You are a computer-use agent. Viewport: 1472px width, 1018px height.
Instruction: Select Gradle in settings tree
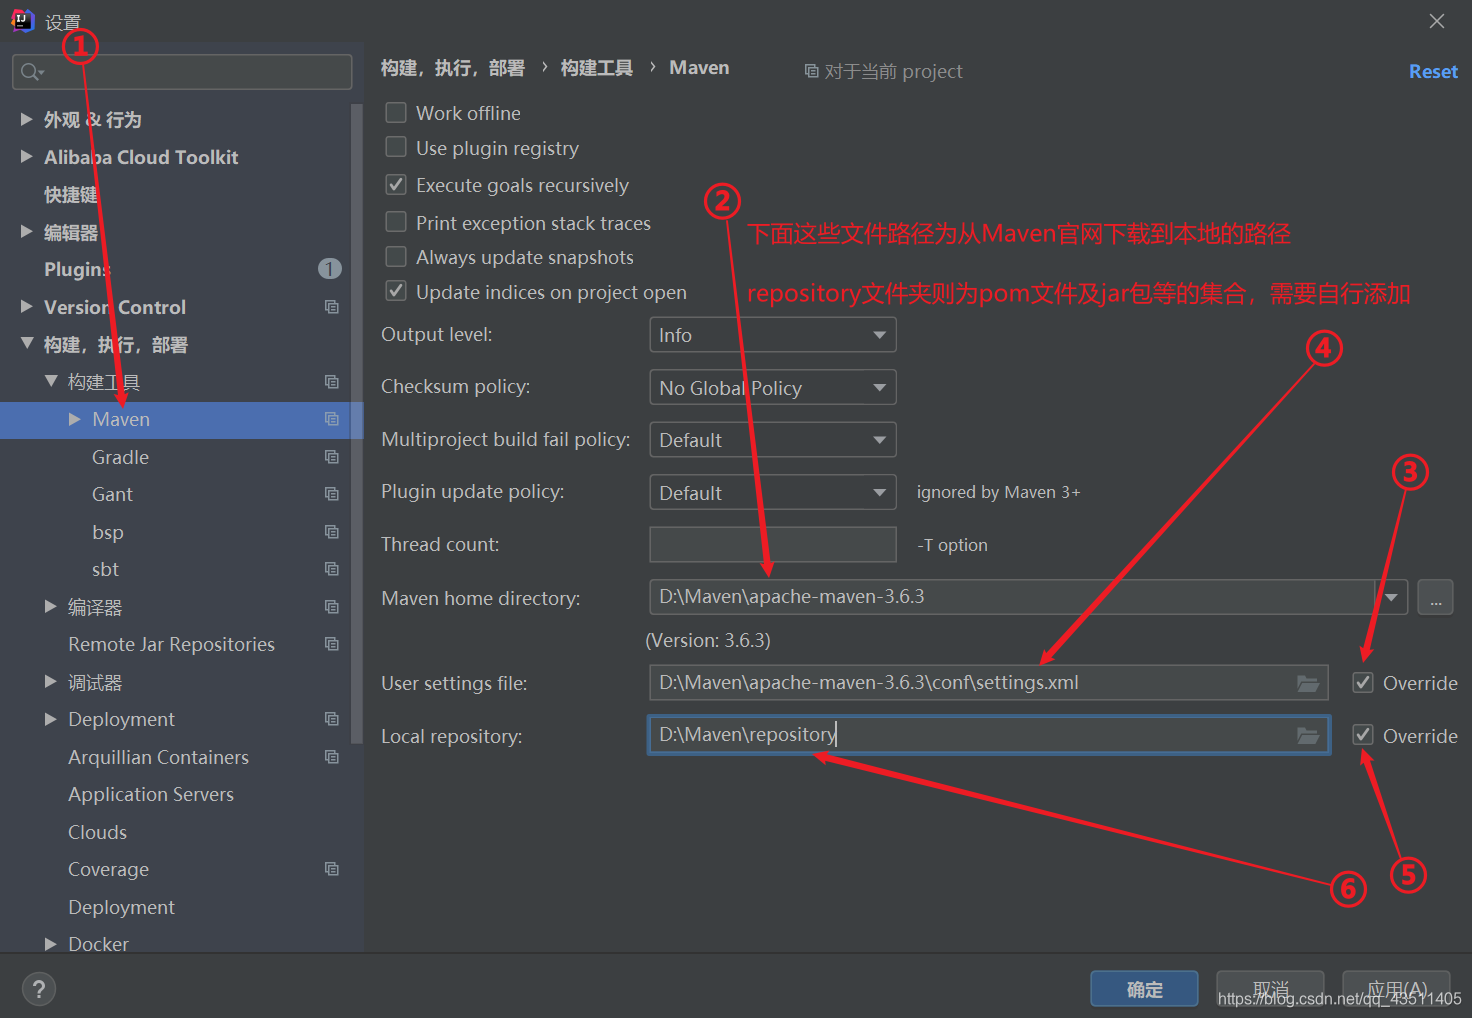[x=121, y=457]
